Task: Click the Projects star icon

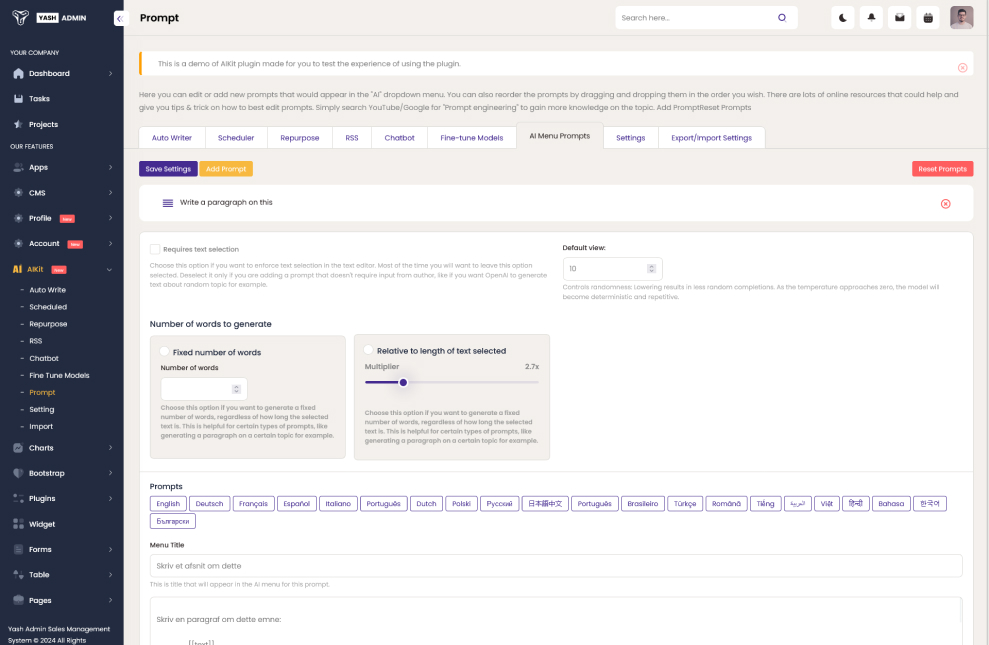Action: pos(18,124)
